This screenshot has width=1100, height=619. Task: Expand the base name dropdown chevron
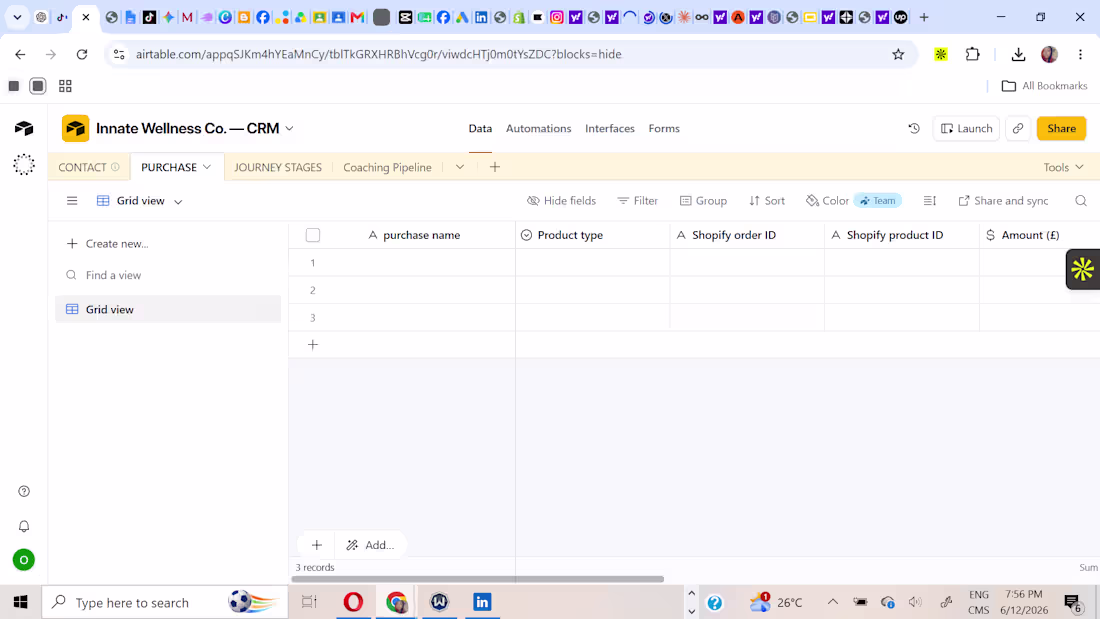click(289, 128)
